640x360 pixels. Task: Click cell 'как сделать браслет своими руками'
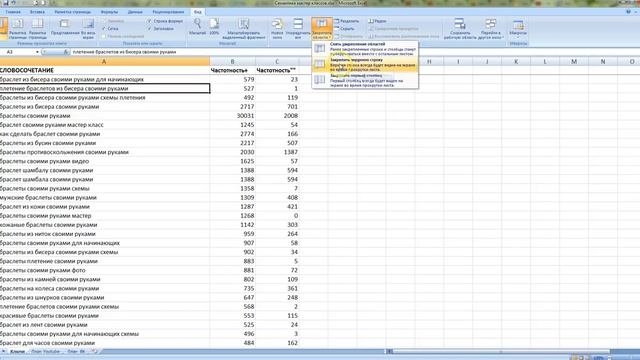click(x=105, y=134)
